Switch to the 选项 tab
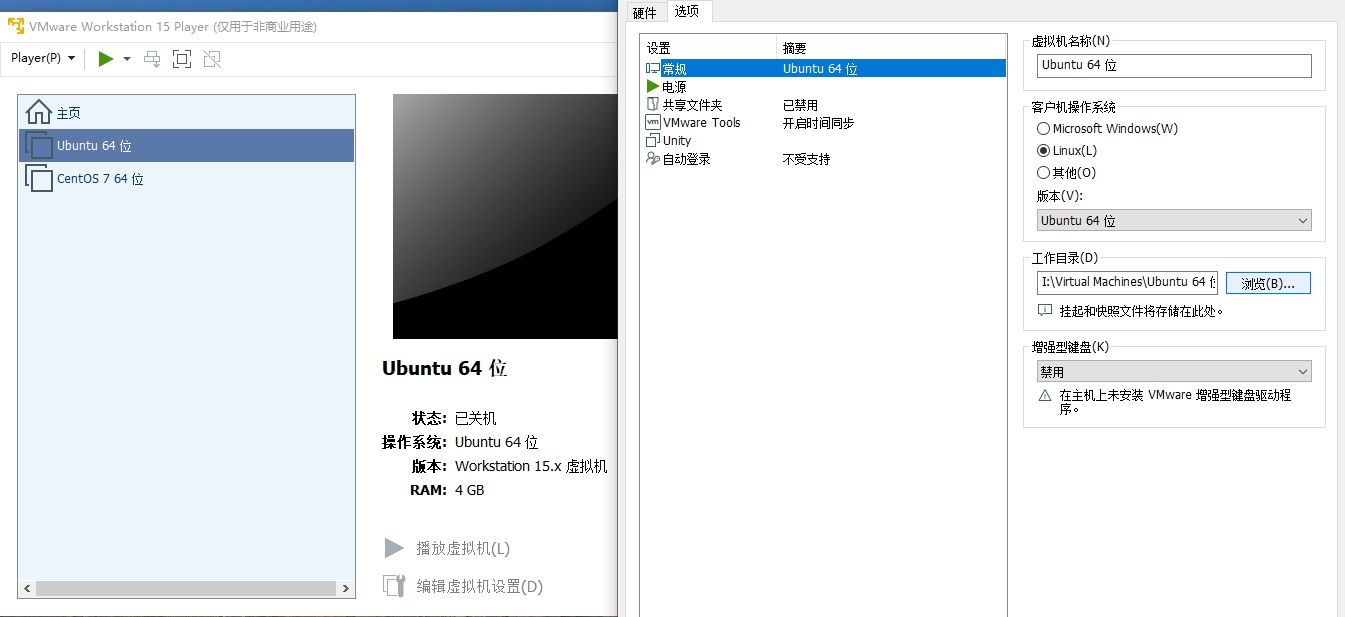 (x=687, y=11)
